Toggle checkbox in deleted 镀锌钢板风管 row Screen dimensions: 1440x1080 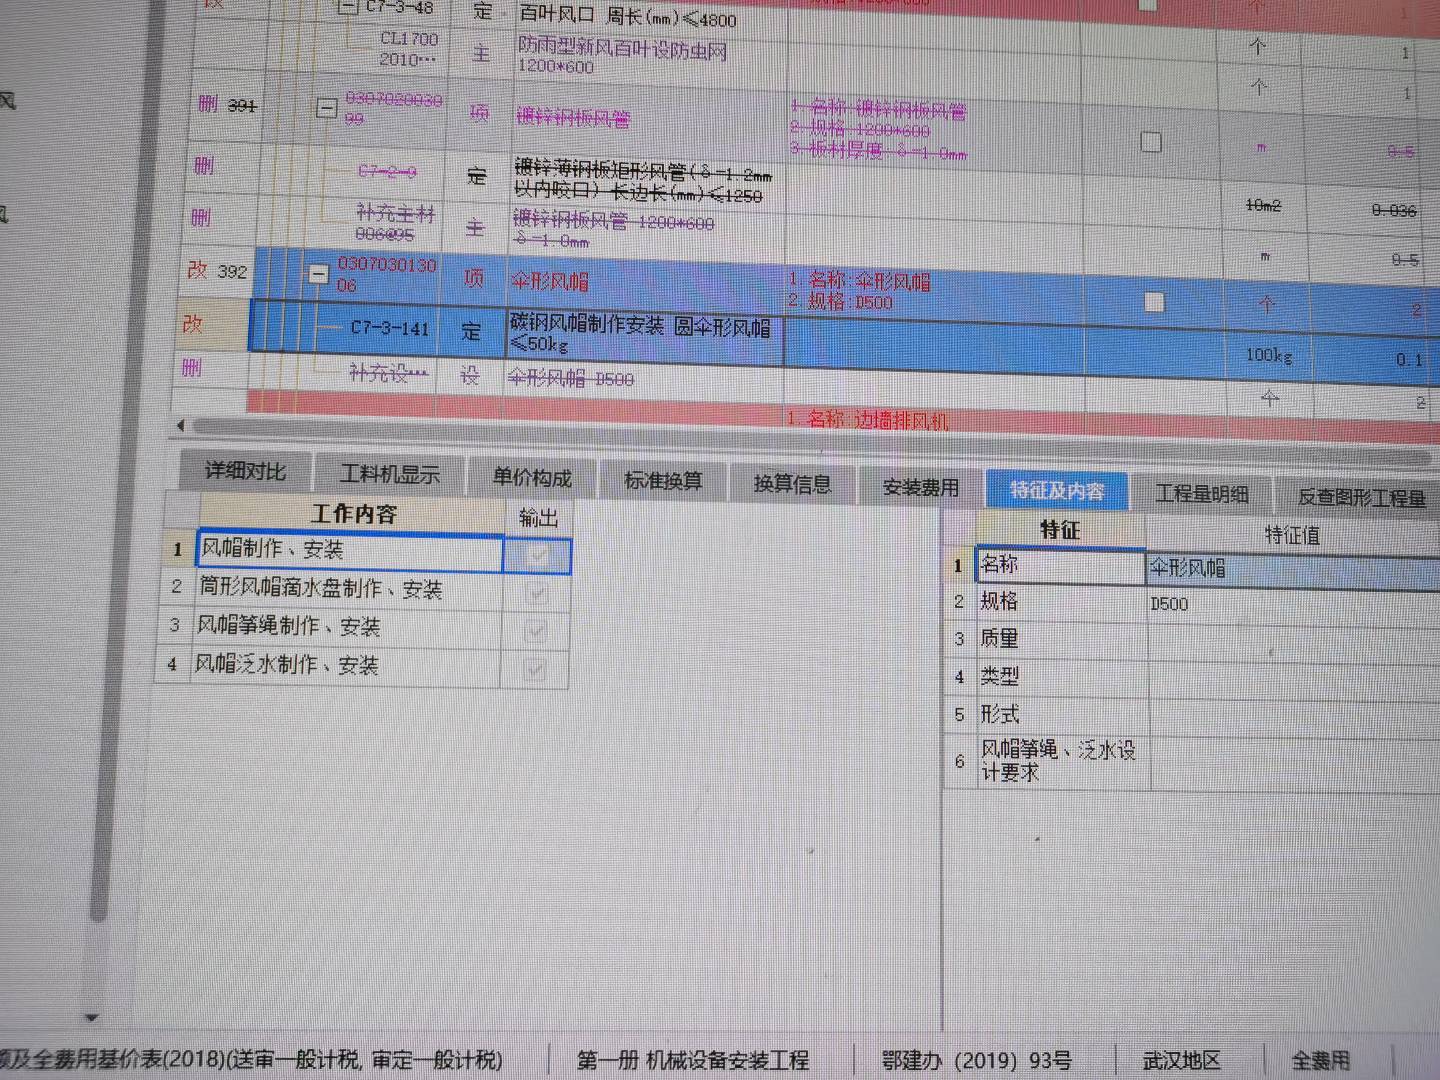[x=1151, y=142]
